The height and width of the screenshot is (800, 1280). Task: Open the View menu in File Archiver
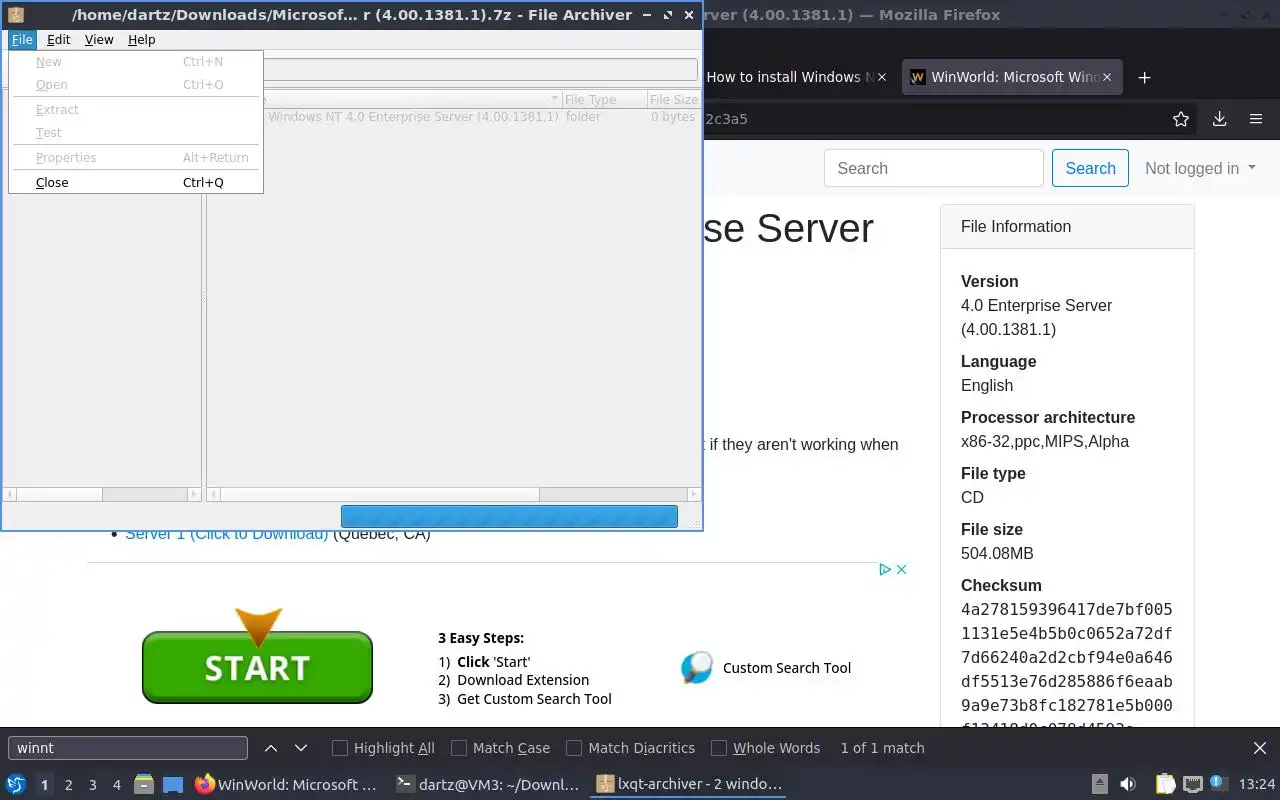coord(99,39)
